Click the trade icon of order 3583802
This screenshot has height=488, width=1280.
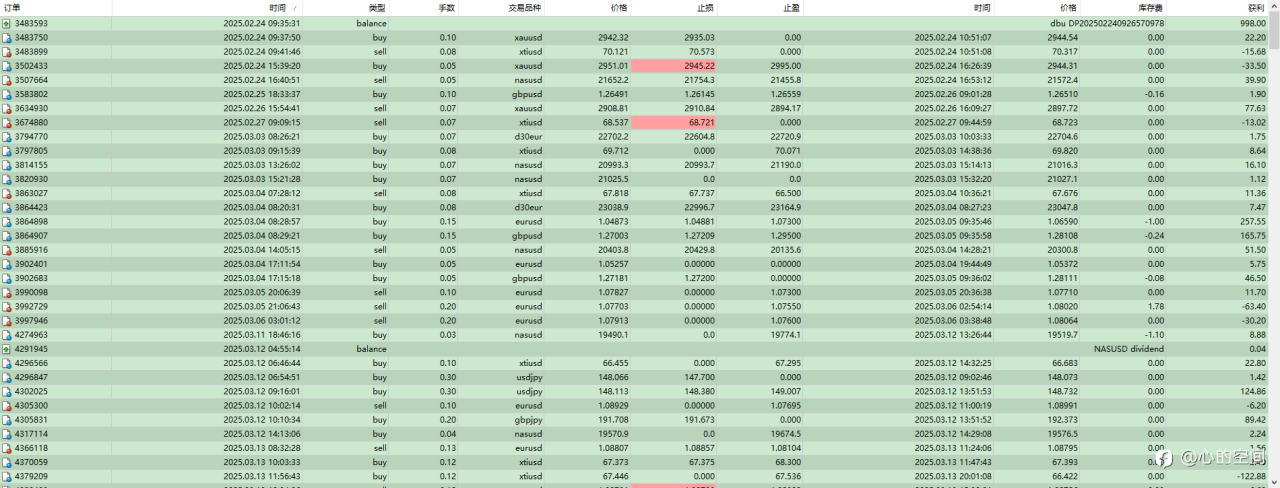tap(6, 94)
